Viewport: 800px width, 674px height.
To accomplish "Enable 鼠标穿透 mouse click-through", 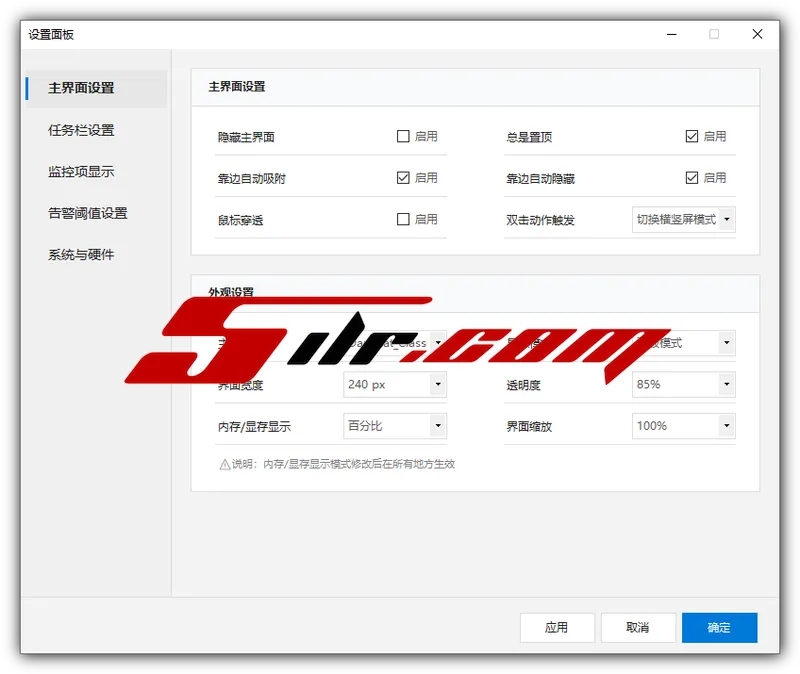I will tap(404, 219).
